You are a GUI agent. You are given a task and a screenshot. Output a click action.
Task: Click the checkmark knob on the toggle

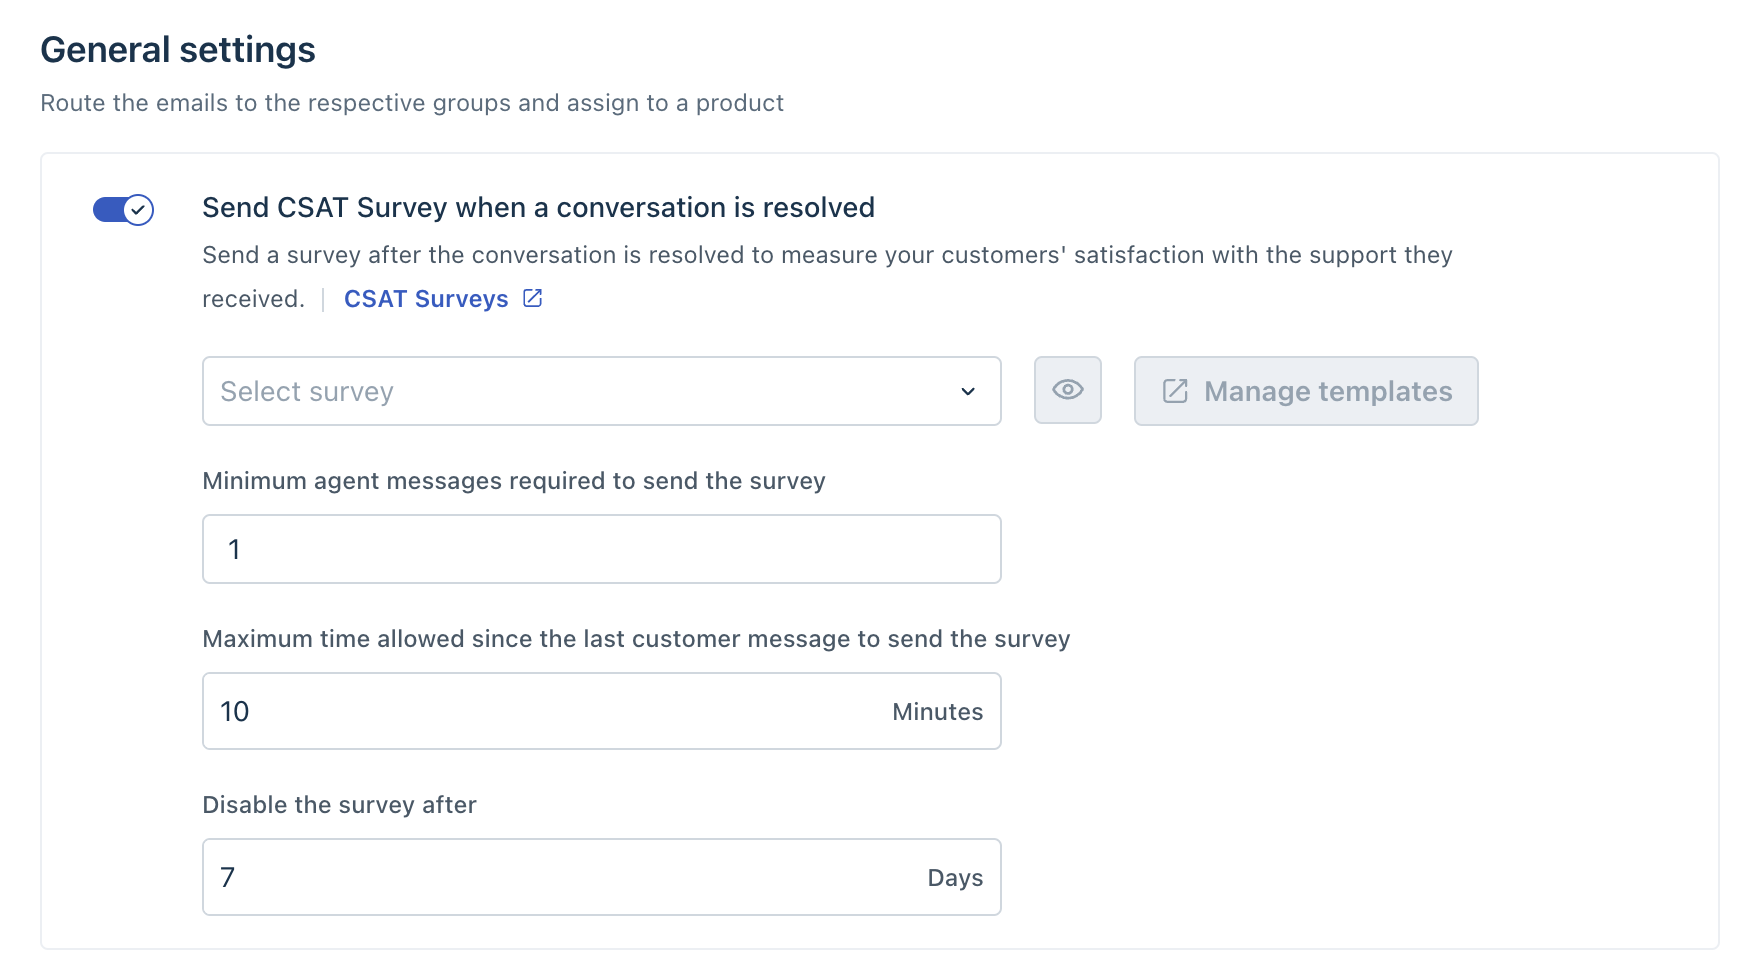(x=138, y=210)
